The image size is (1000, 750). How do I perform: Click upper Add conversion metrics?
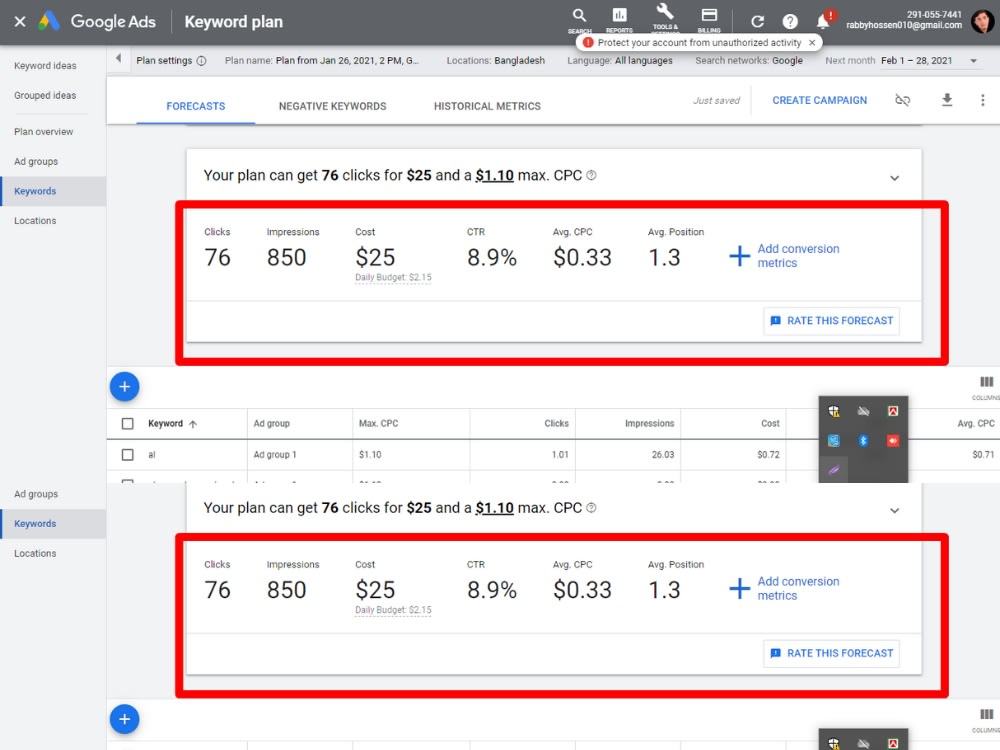784,256
